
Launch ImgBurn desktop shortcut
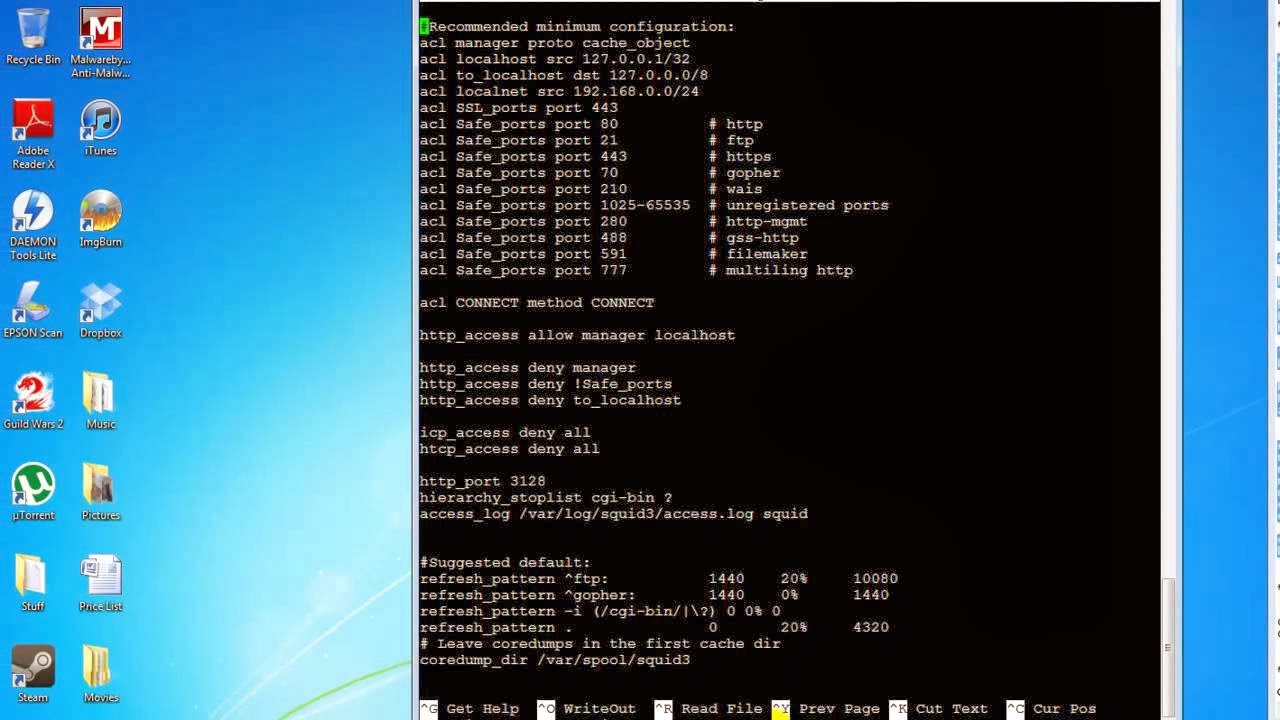point(100,219)
